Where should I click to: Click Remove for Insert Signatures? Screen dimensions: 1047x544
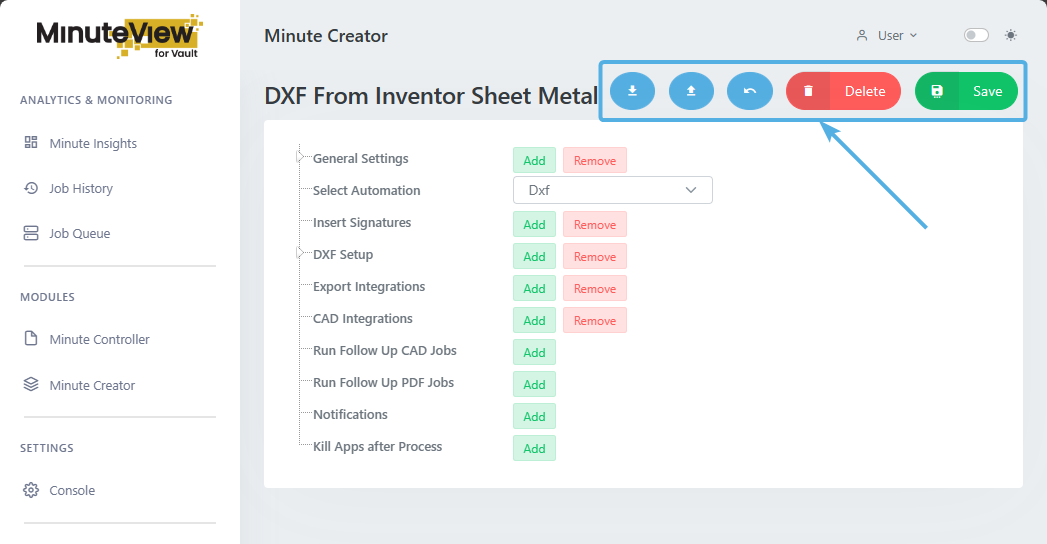[594, 224]
